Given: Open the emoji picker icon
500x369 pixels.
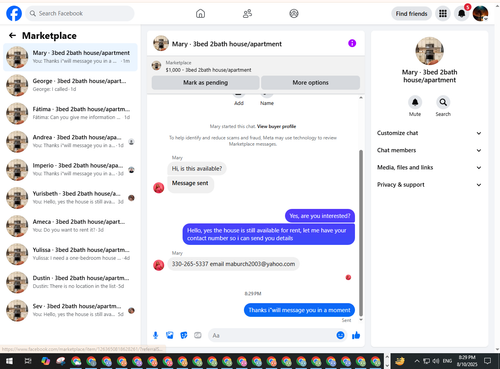Looking at the screenshot, I should tap(340, 335).
